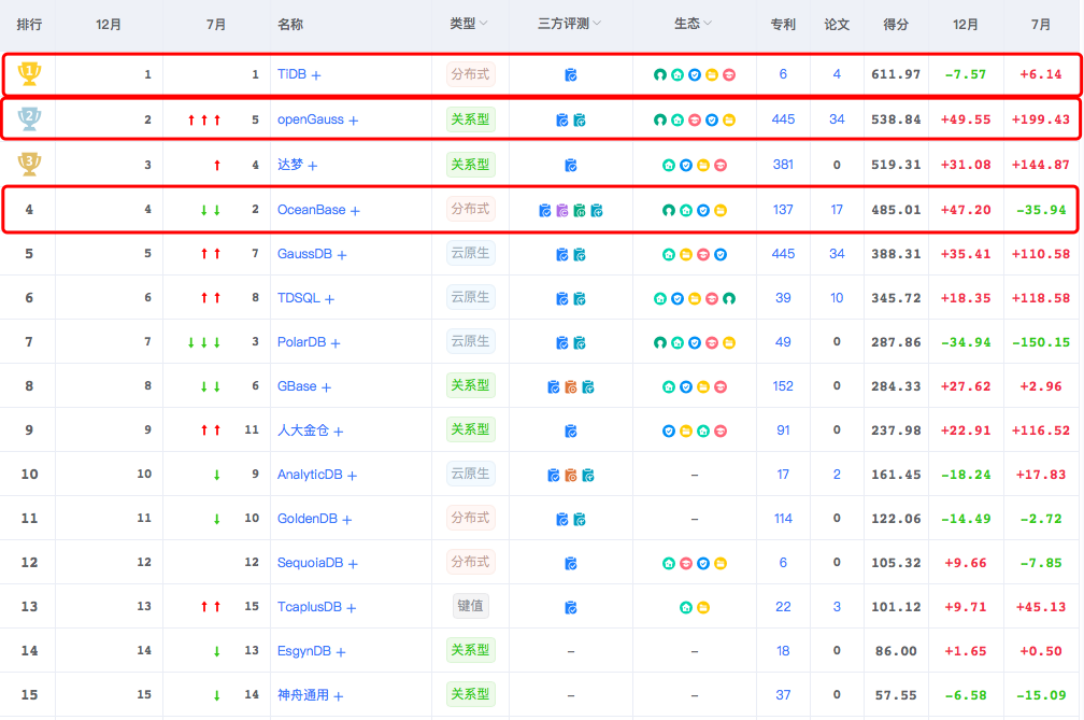The height and width of the screenshot is (720, 1084).
Task: Click the 名称 column header
Action: pos(290,24)
